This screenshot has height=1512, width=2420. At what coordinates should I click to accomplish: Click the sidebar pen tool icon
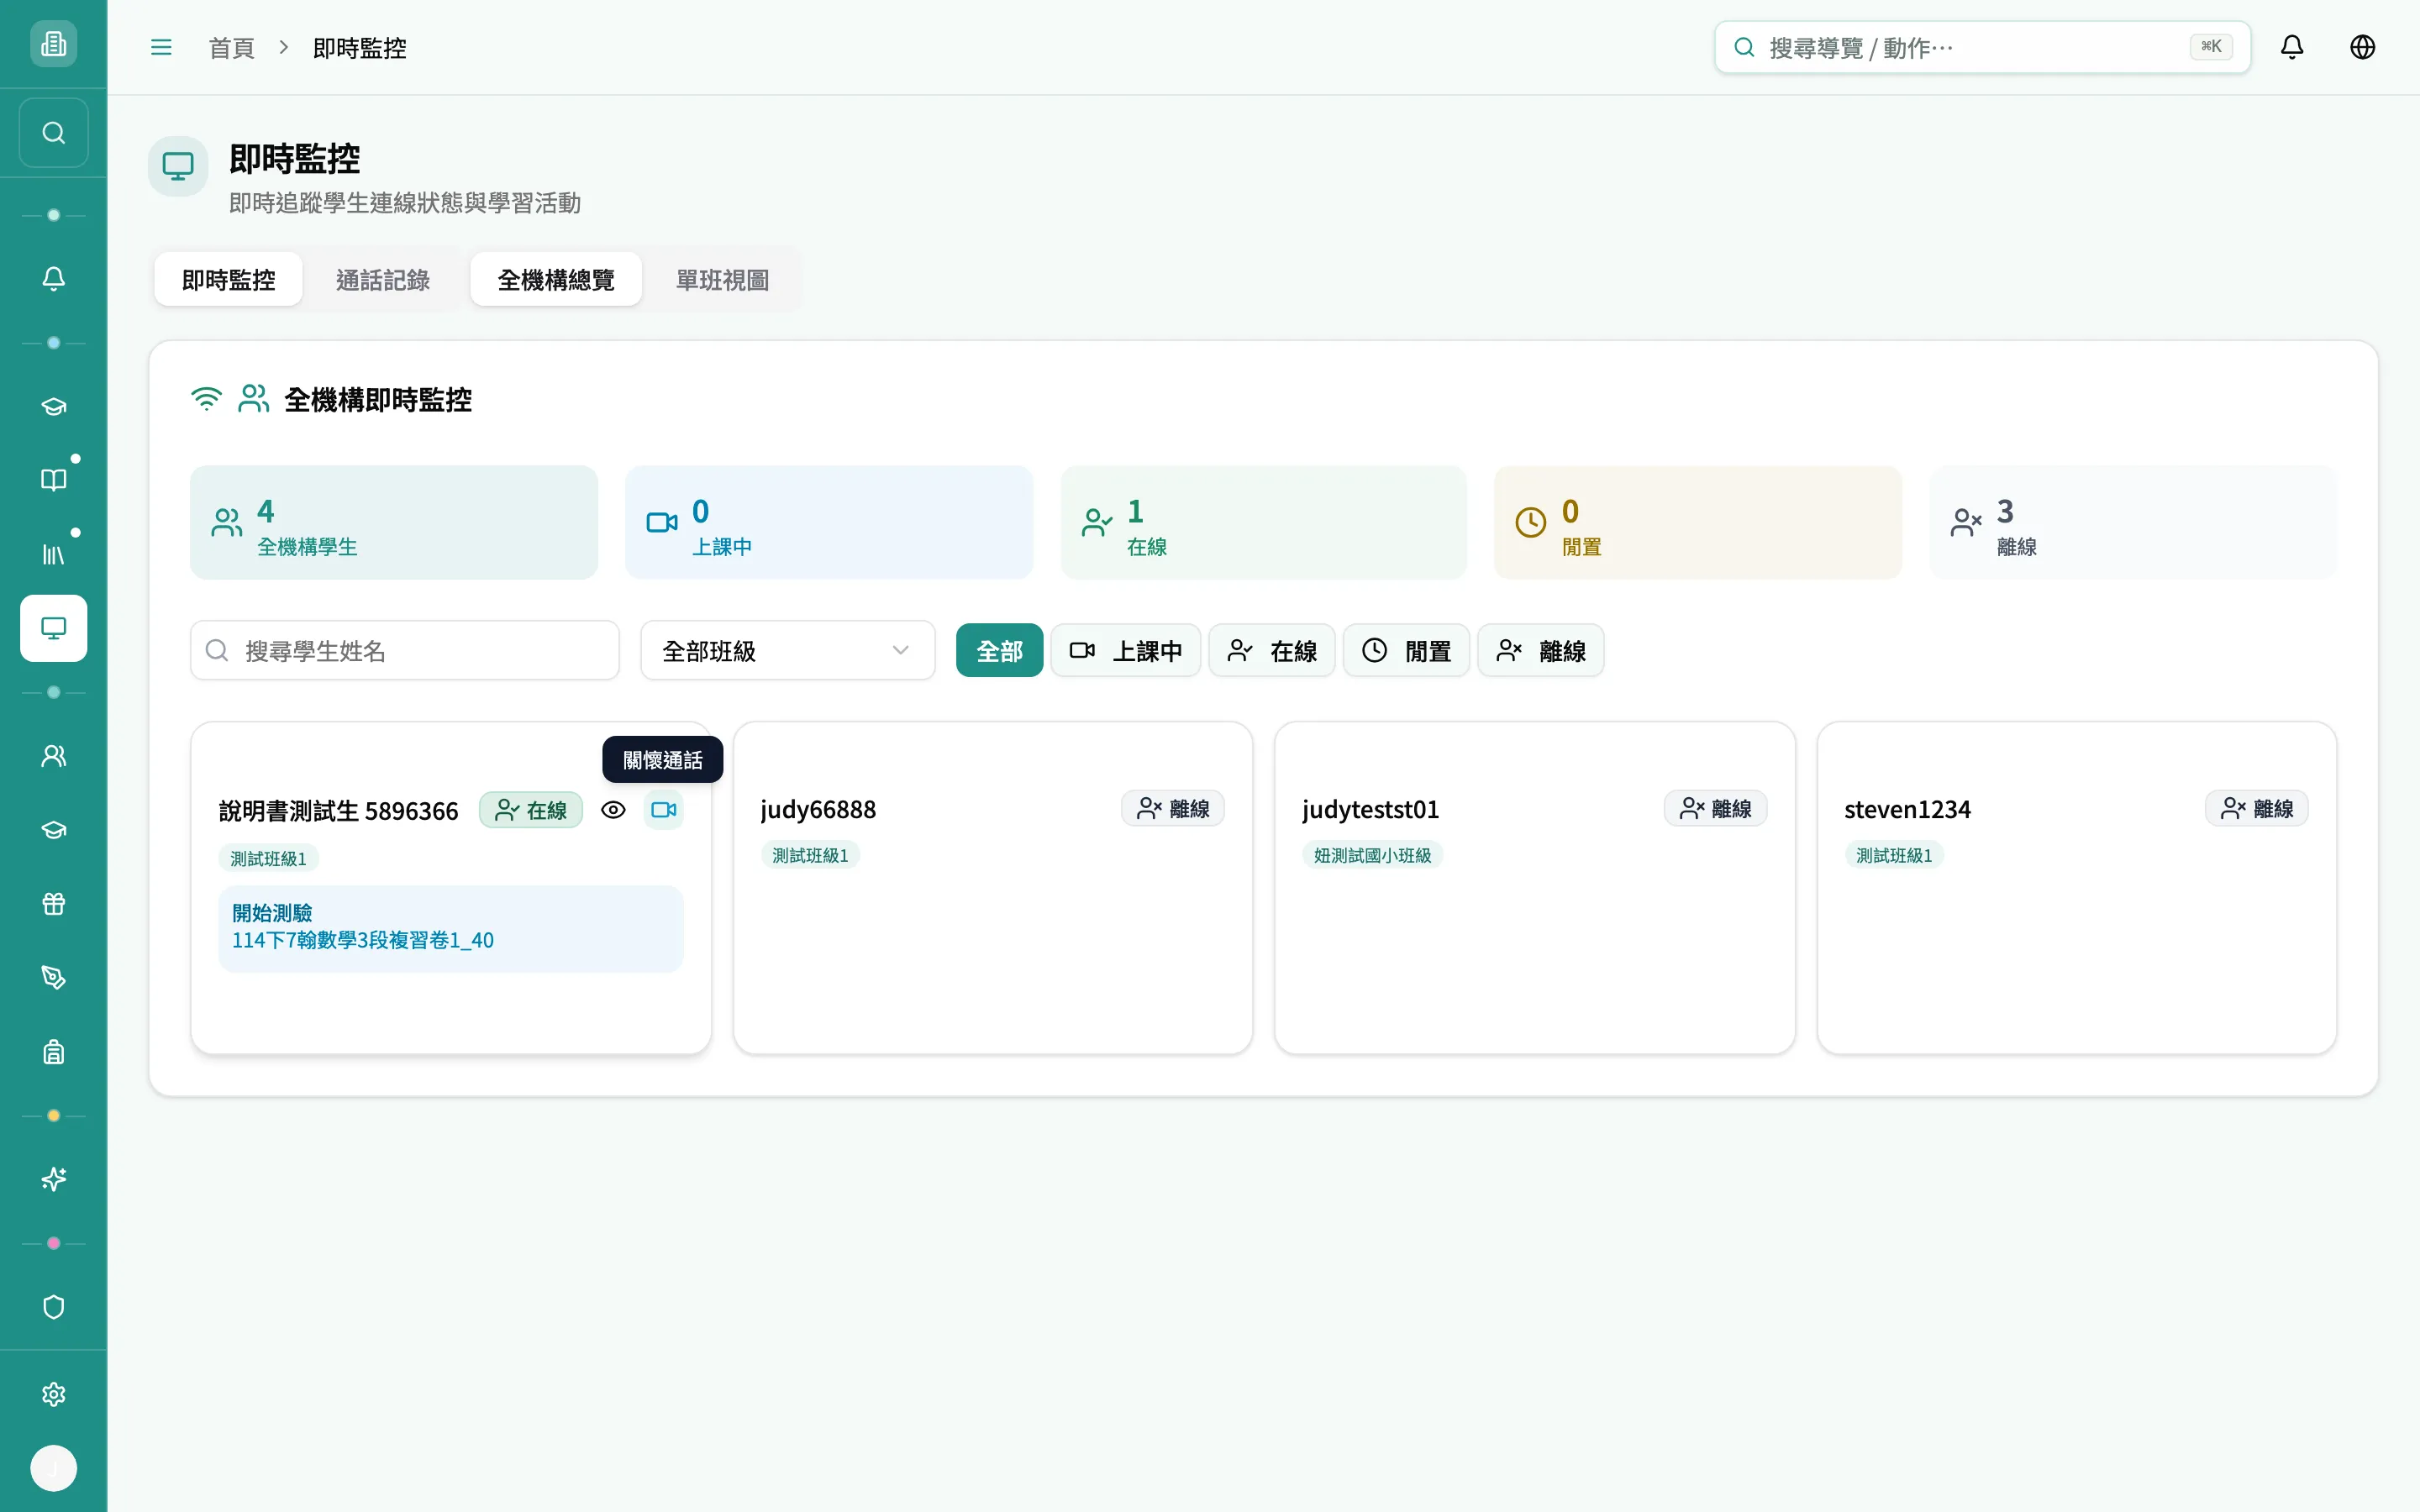coord(53,978)
